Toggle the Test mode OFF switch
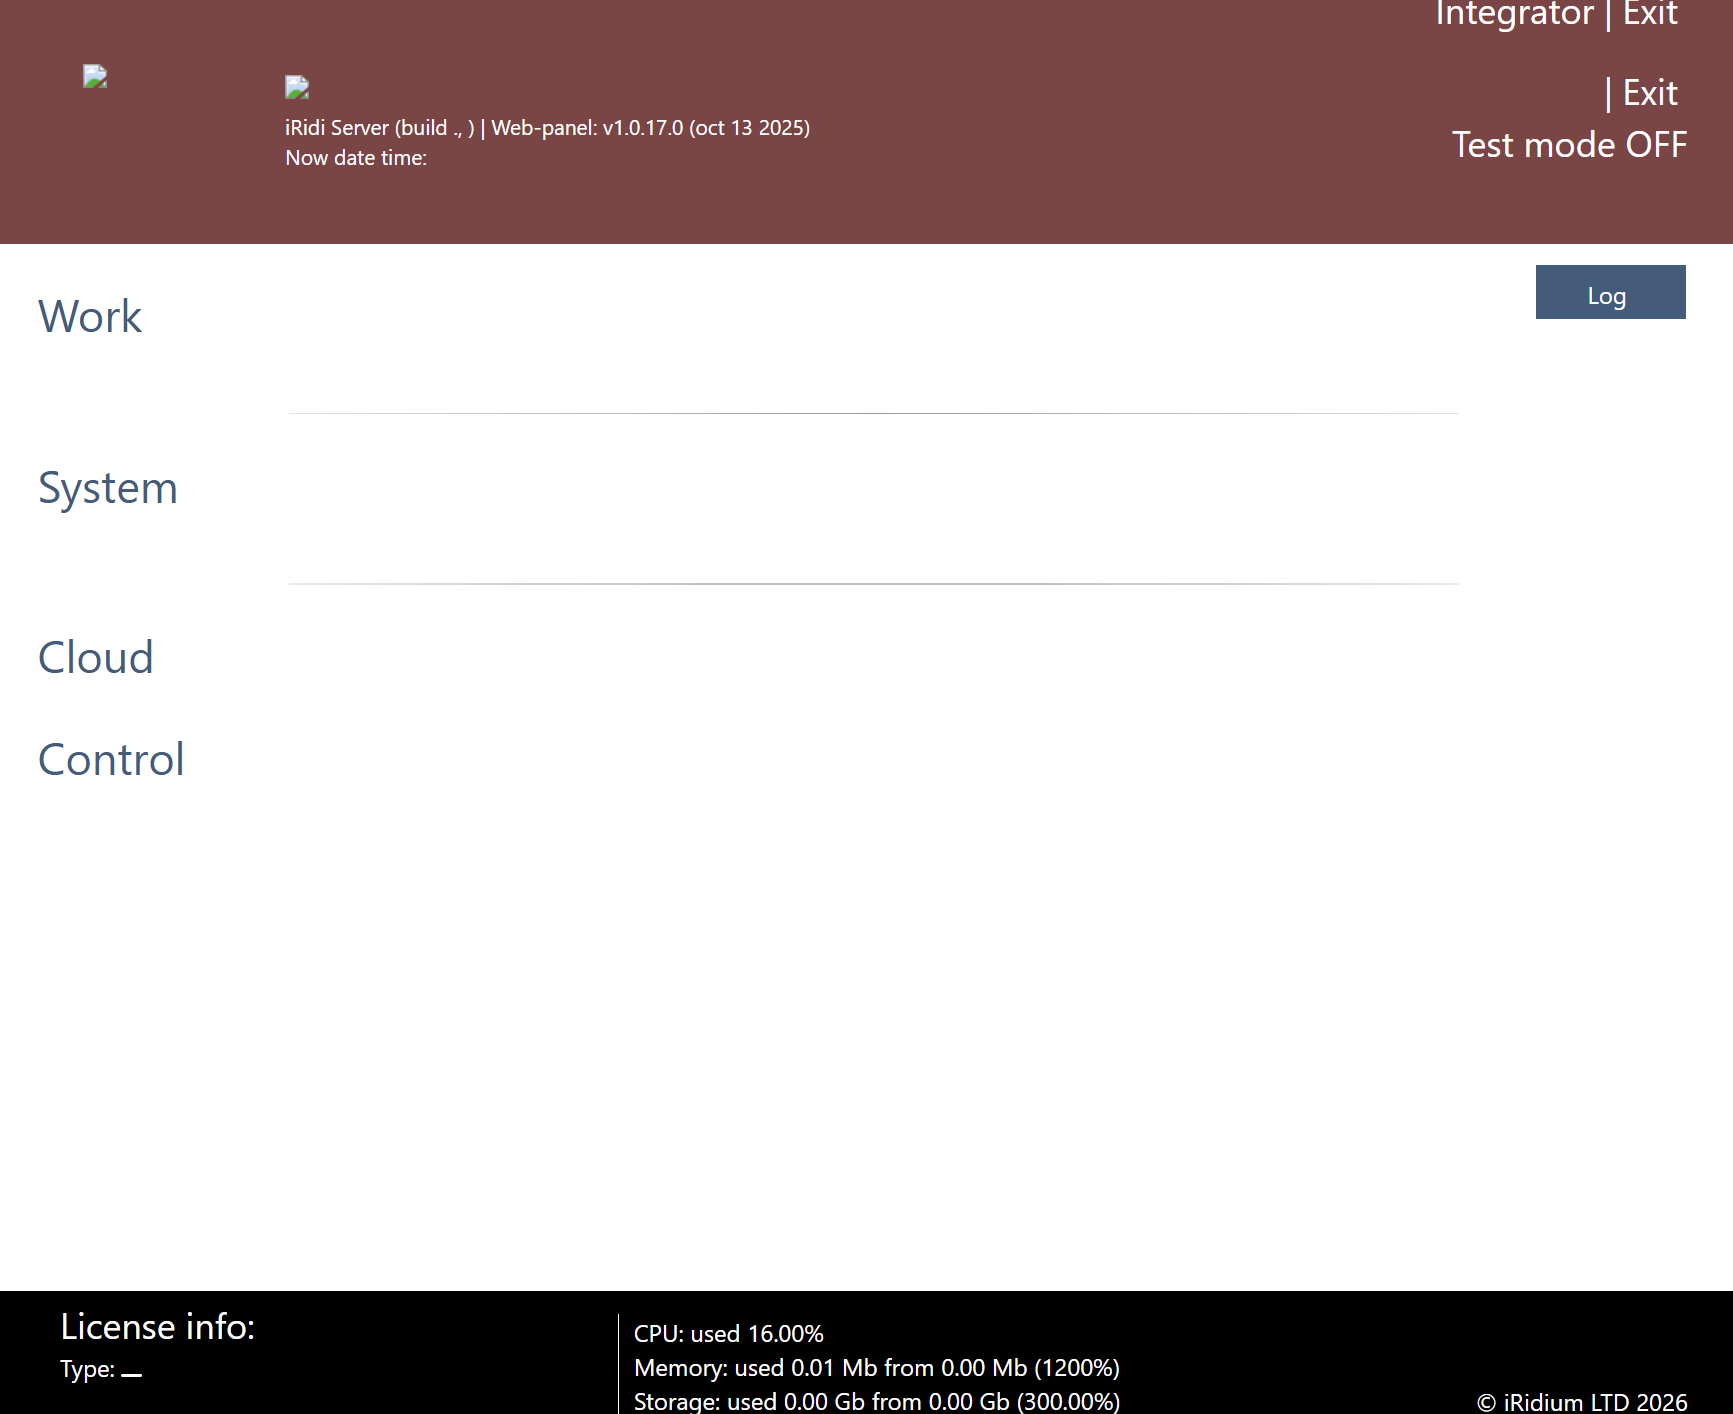1733x1414 pixels. (x=1568, y=145)
